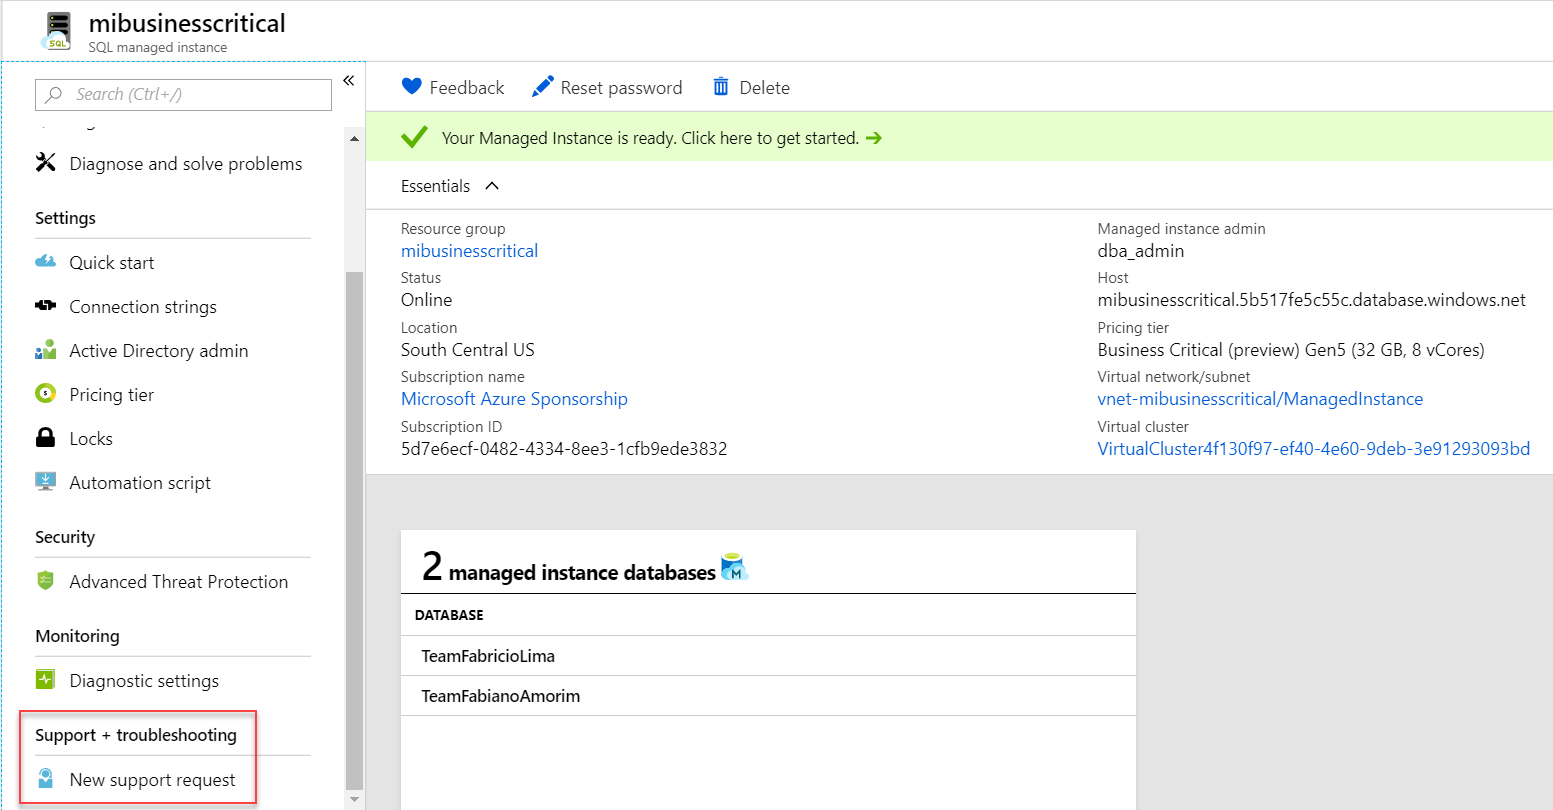Open New support request menu item
The image size is (1553, 810).
(152, 780)
